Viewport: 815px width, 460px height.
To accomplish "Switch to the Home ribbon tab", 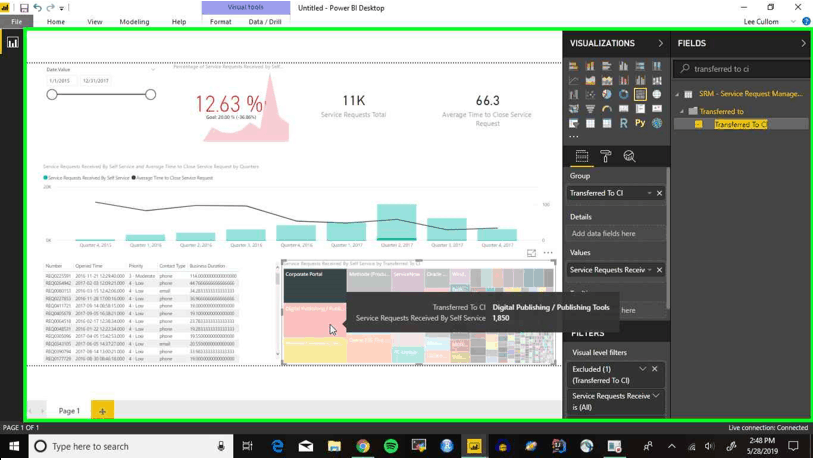I will [x=56, y=22].
